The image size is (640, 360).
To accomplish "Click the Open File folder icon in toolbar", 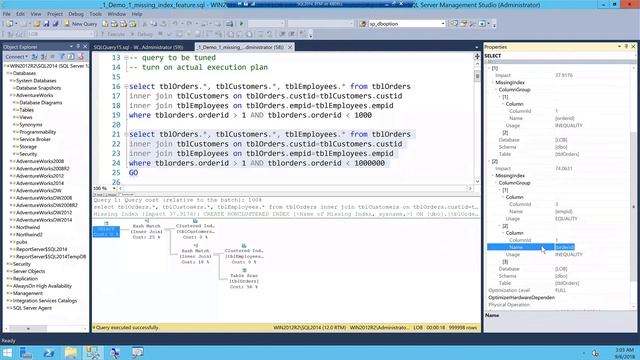I will coord(37,24).
